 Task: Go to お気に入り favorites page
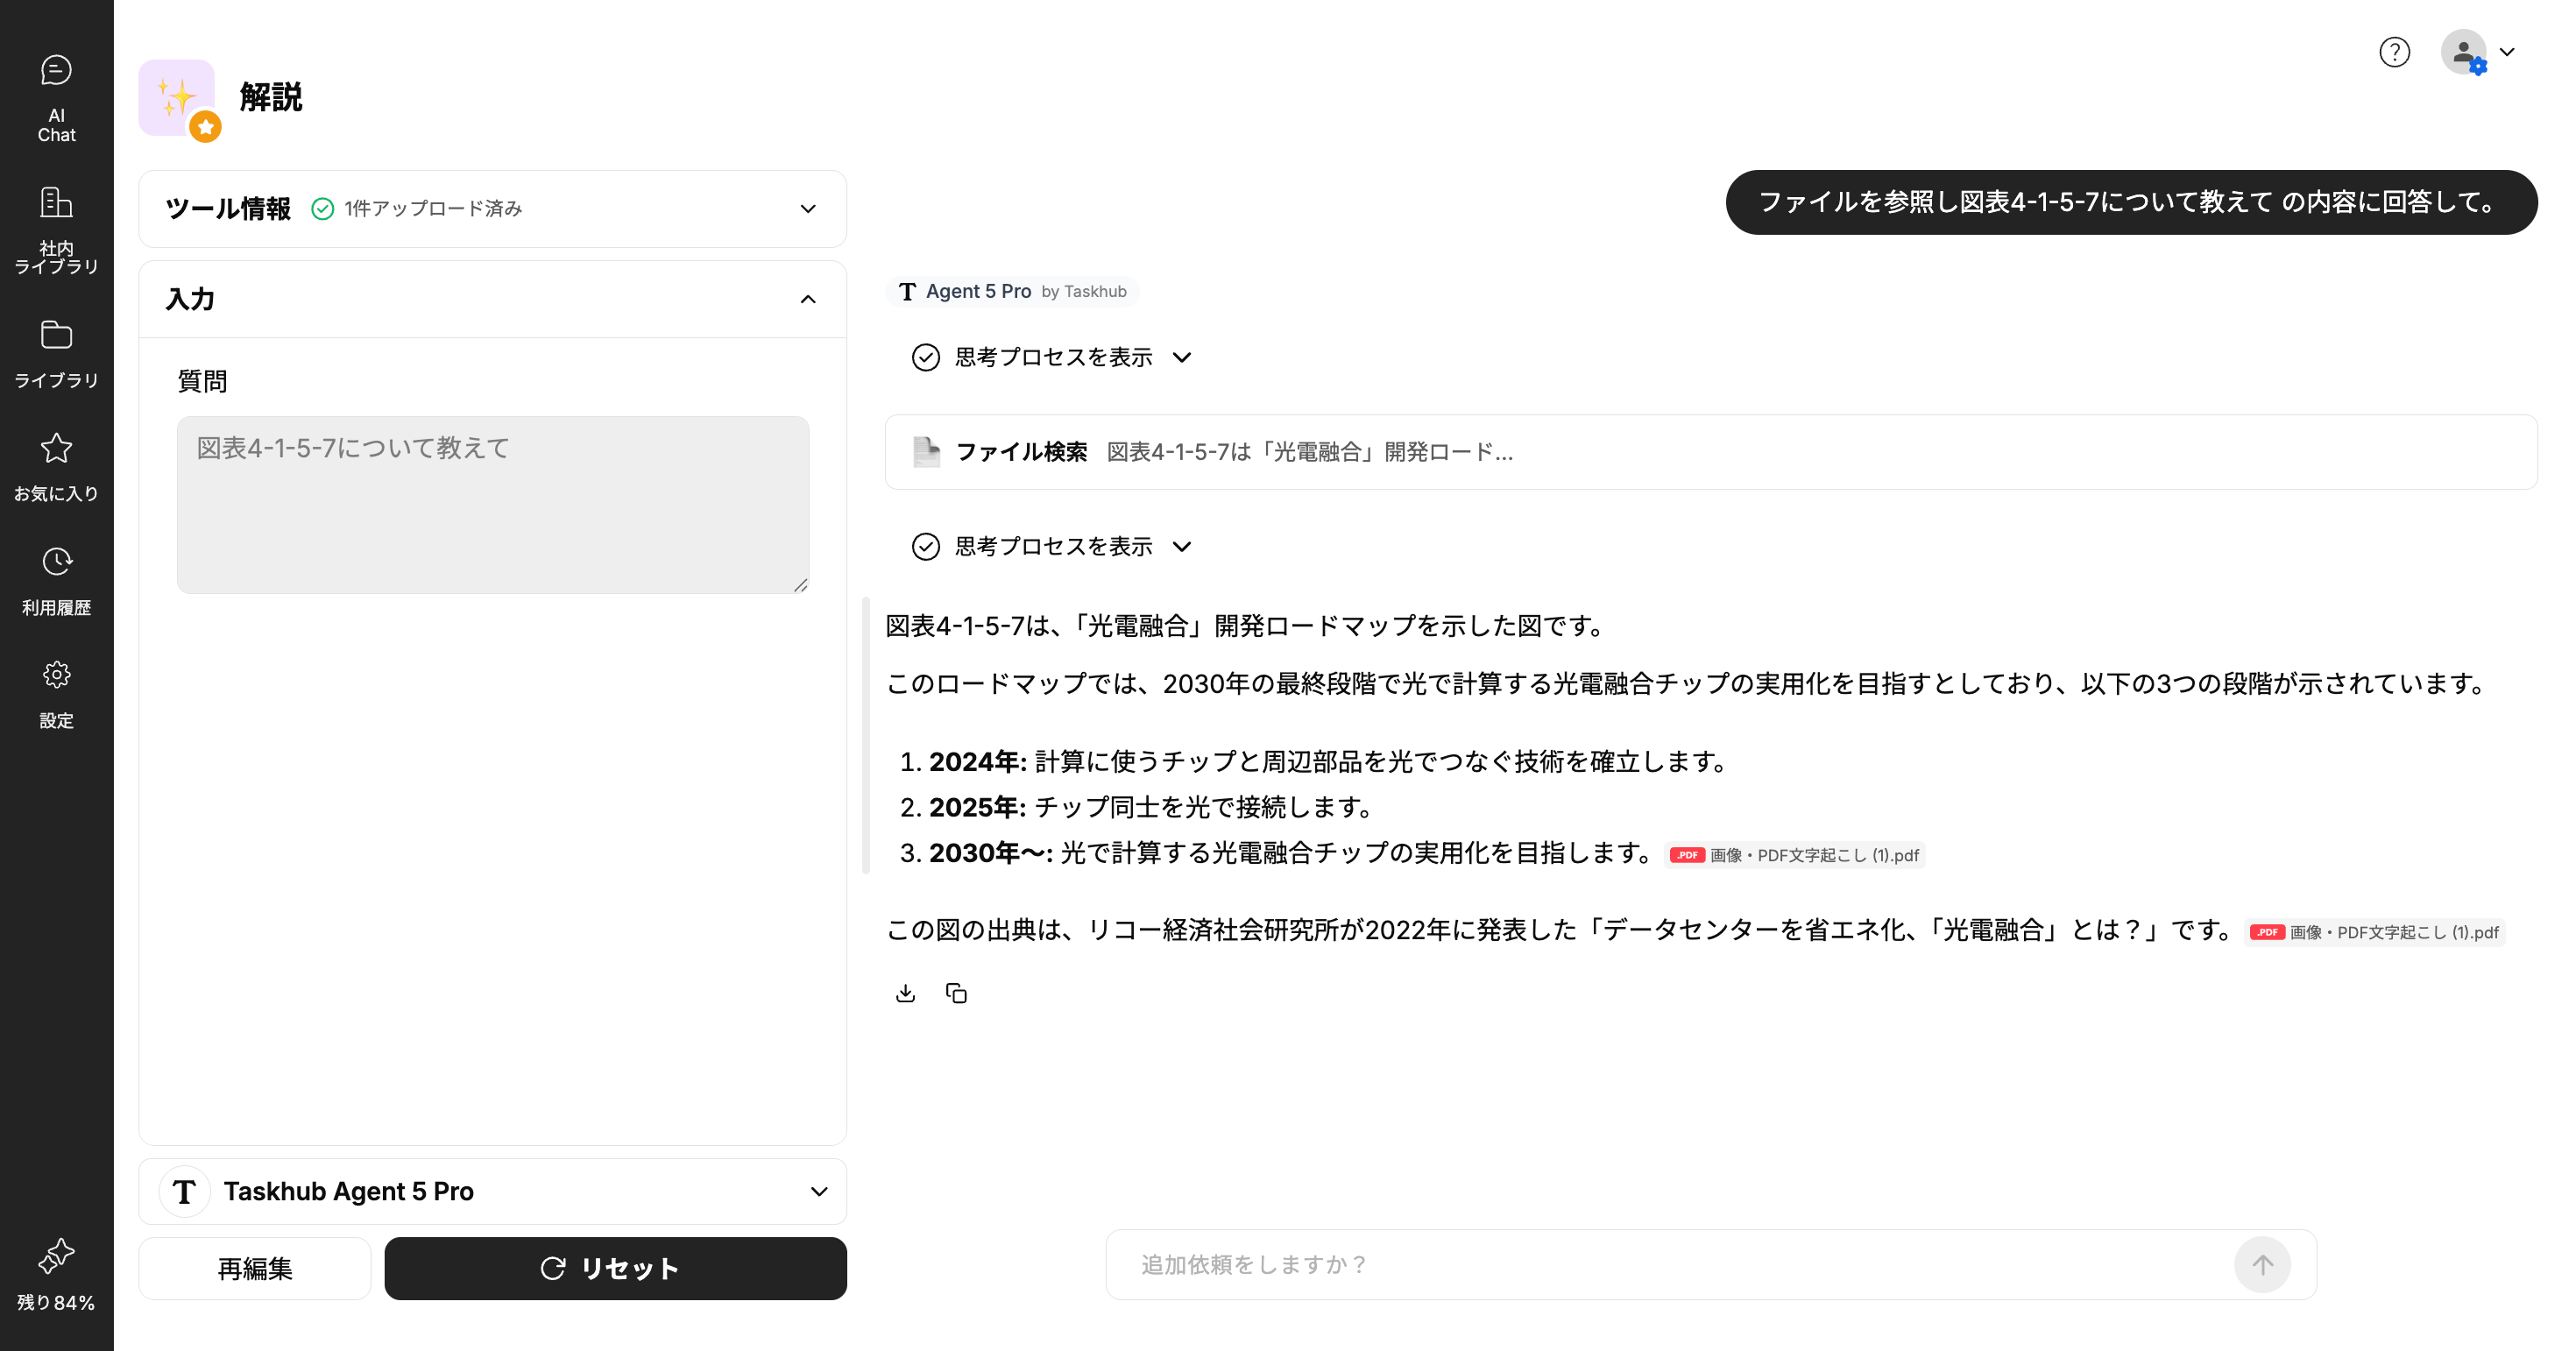pos(56,466)
